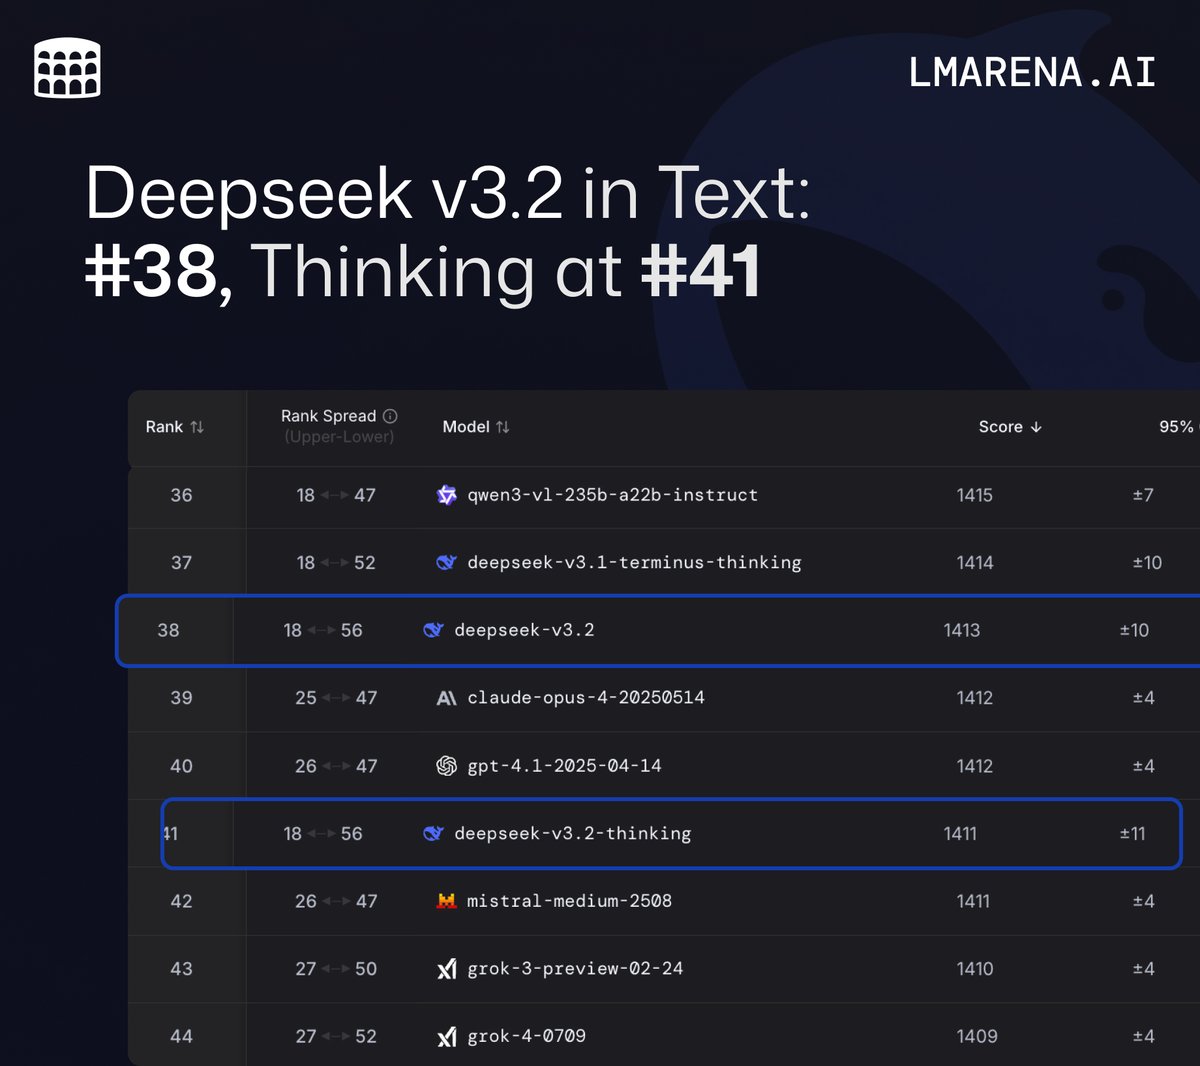The width and height of the screenshot is (1200, 1066).
Task: Click Mistral logo beside mistral-medium-2508
Action: (447, 901)
